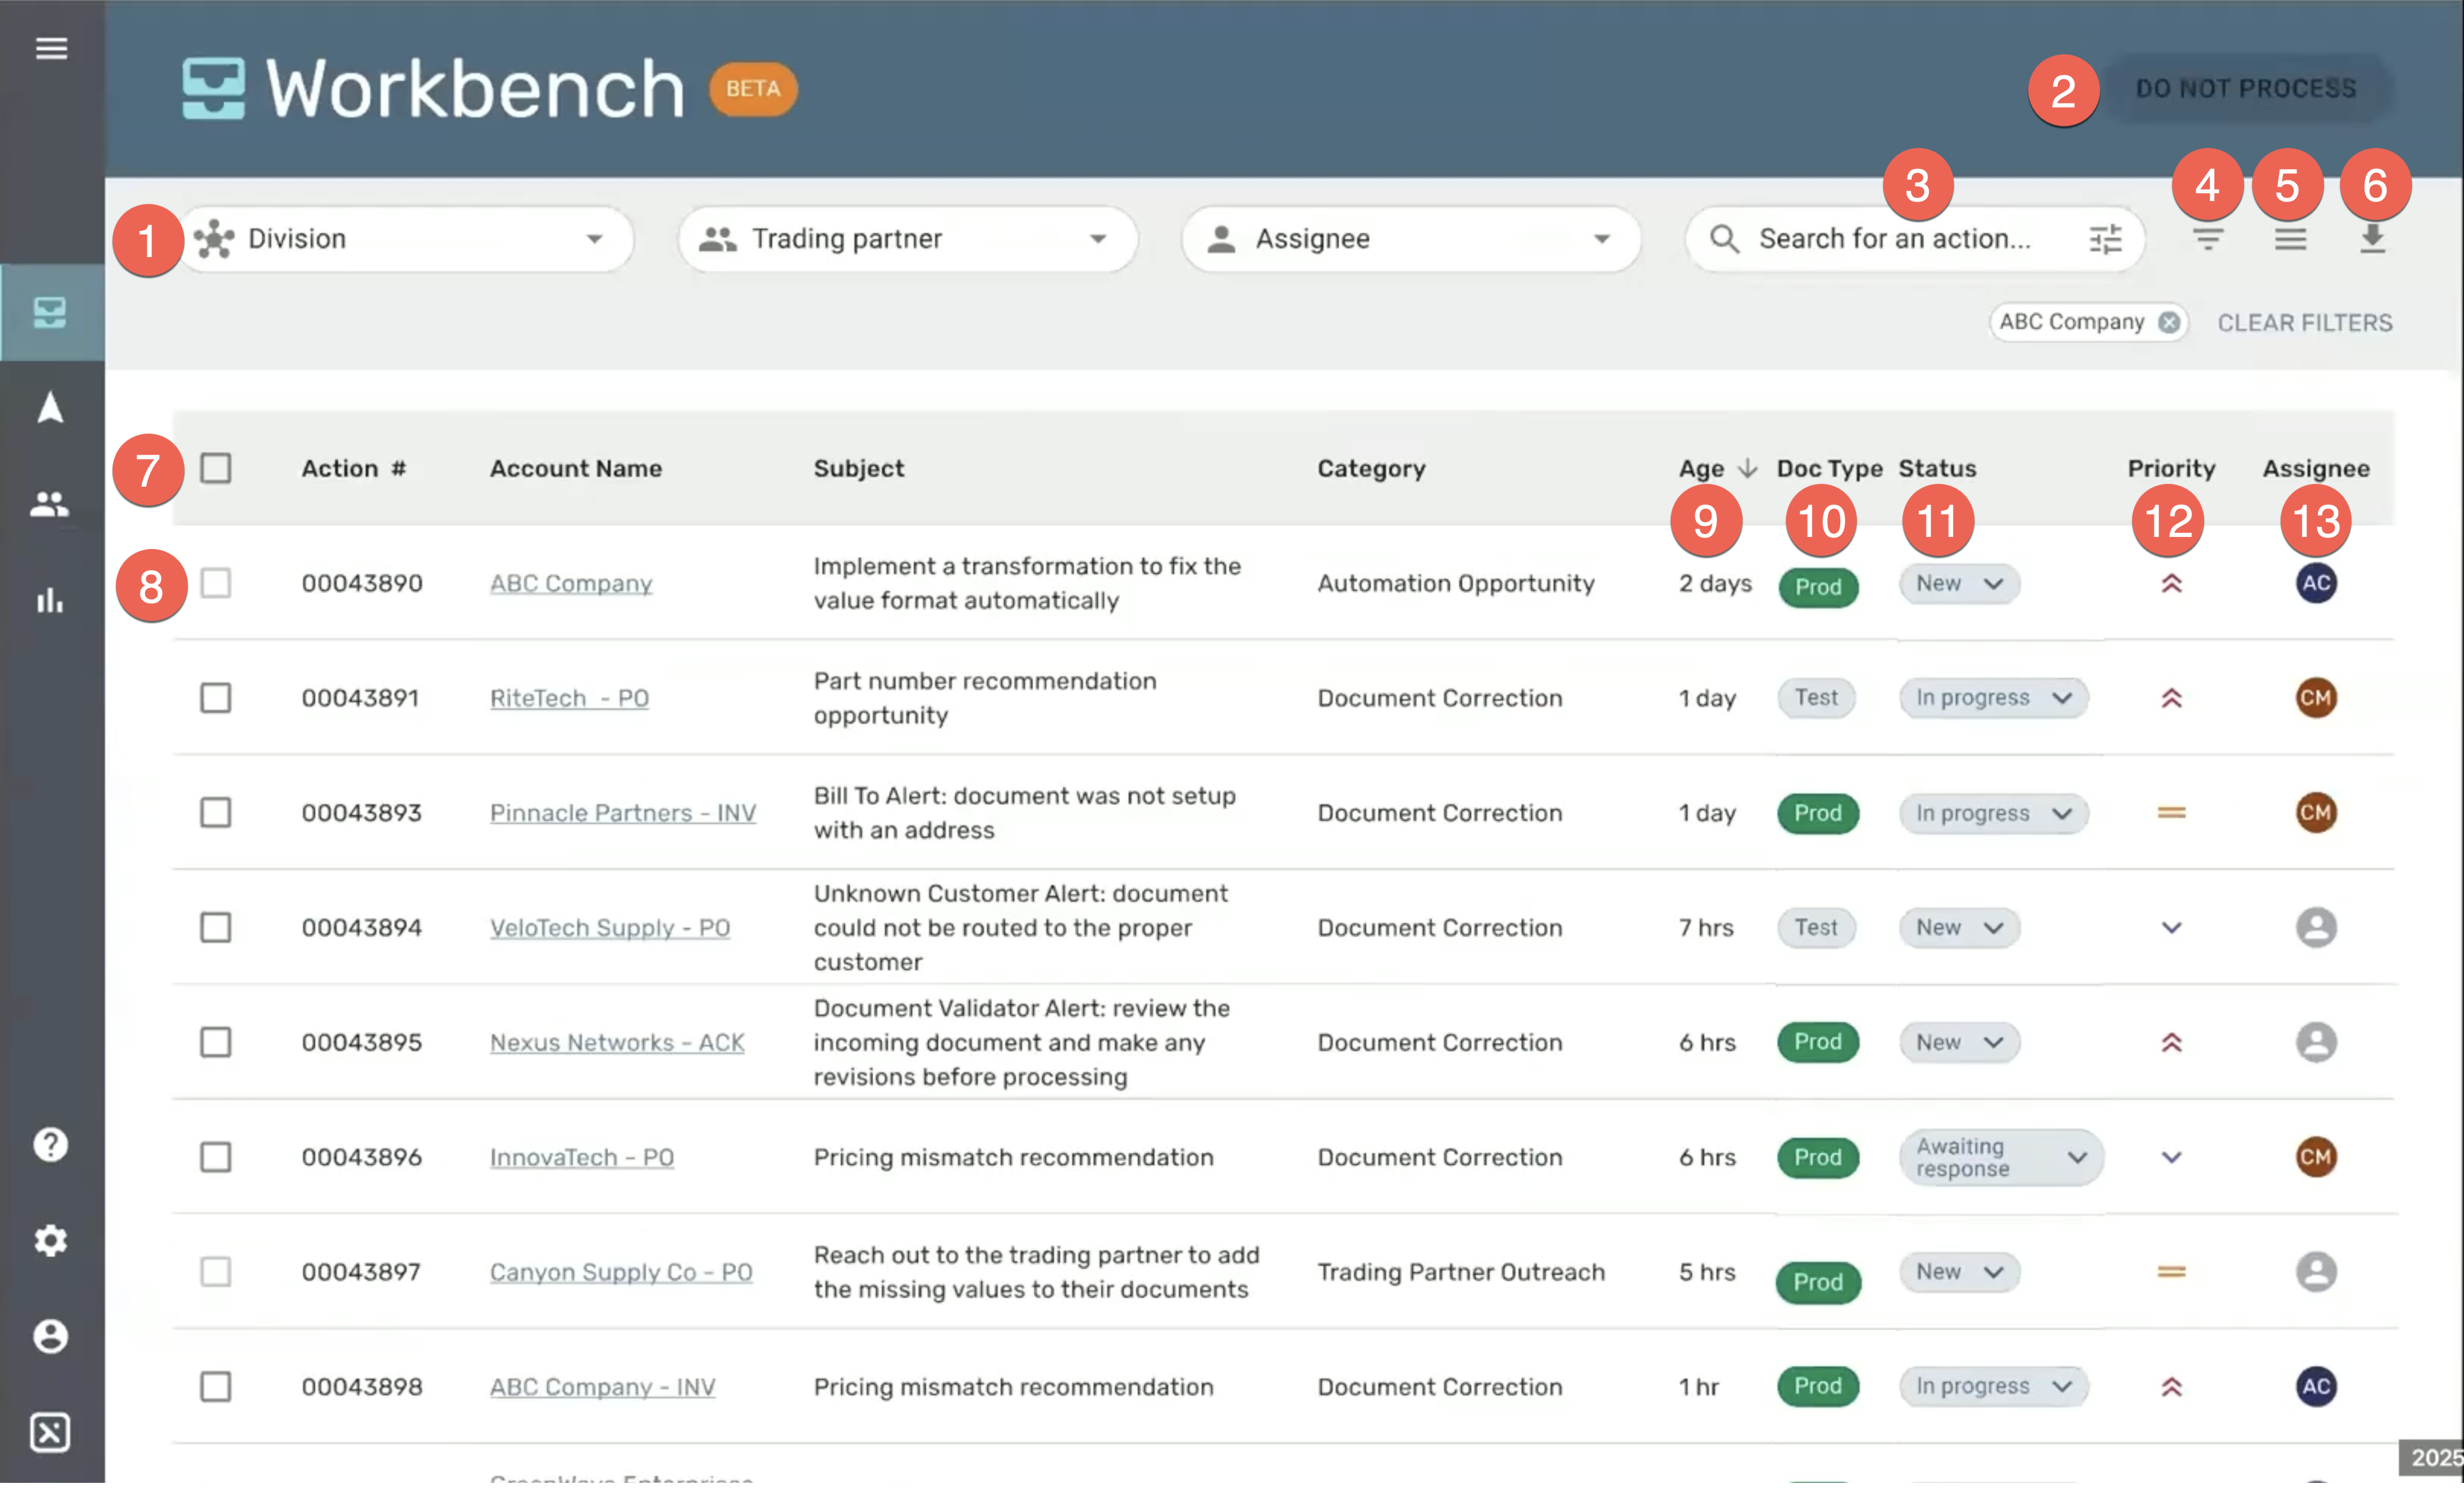Click the Priority column header
2464x1492 pixels.
pyautogui.click(x=2171, y=468)
